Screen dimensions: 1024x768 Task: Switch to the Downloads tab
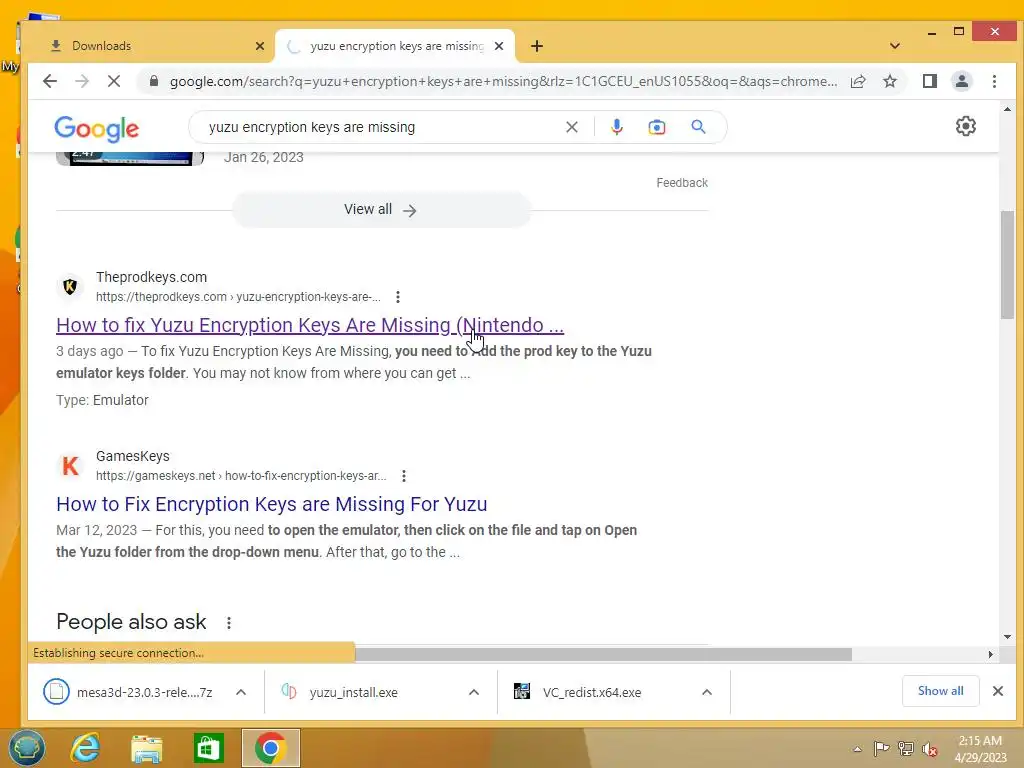click(152, 46)
